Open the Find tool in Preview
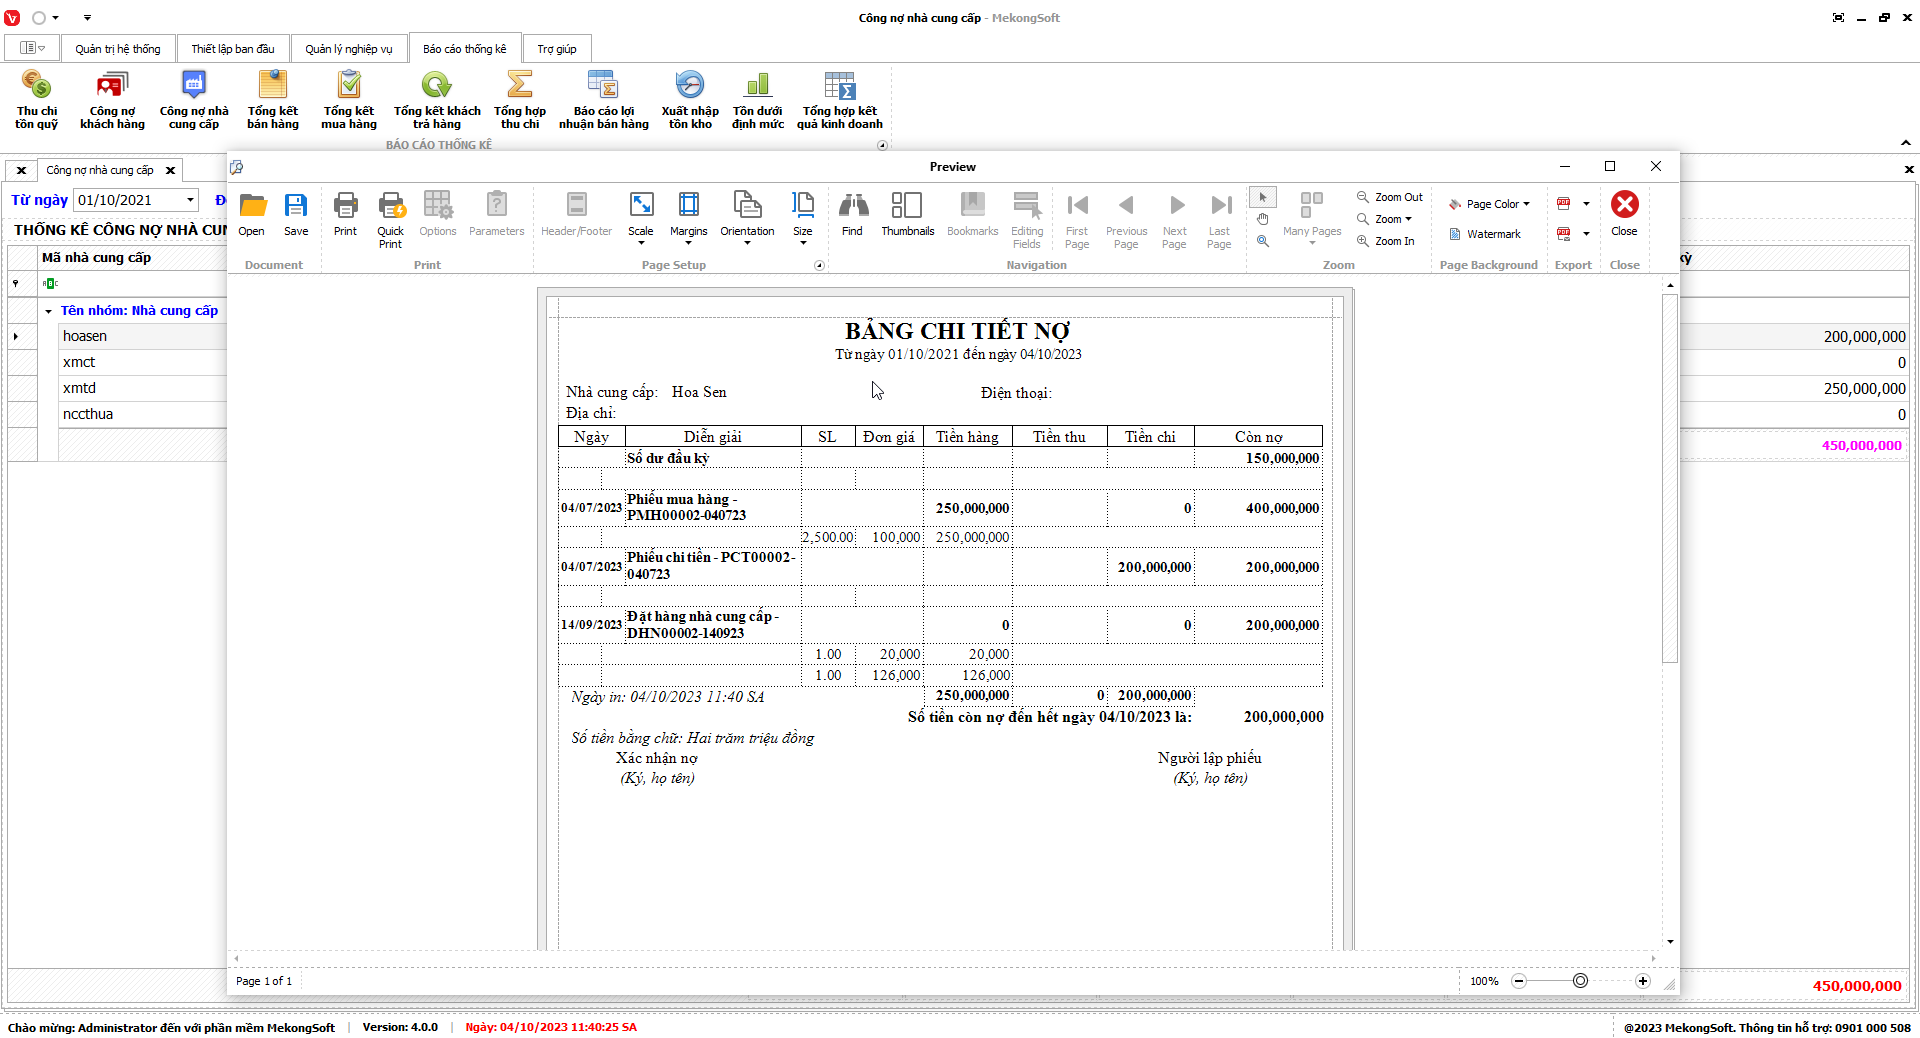The image size is (1920, 1038). (852, 215)
